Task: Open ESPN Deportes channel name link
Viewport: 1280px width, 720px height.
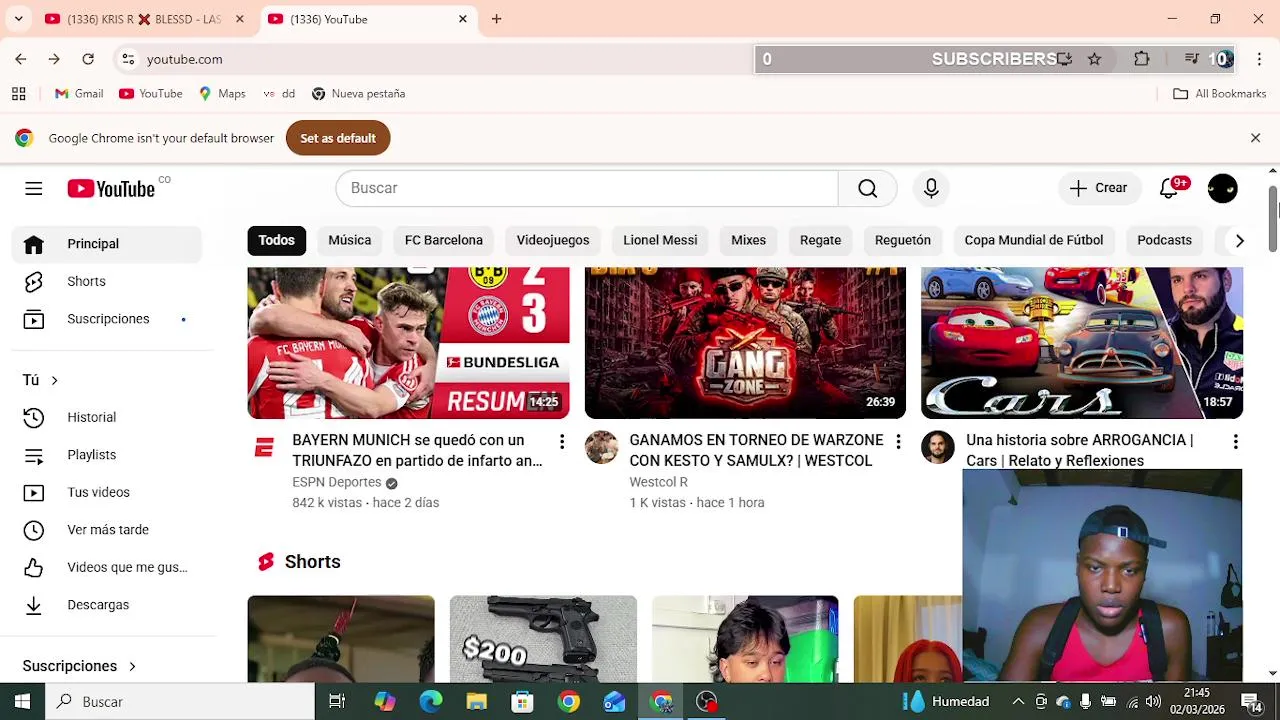Action: (337, 482)
